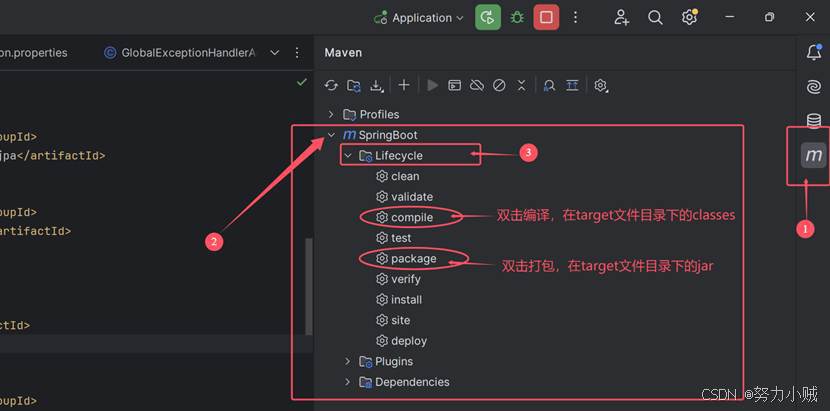Download Maven sources and documentation
830x411 pixels.
point(377,86)
